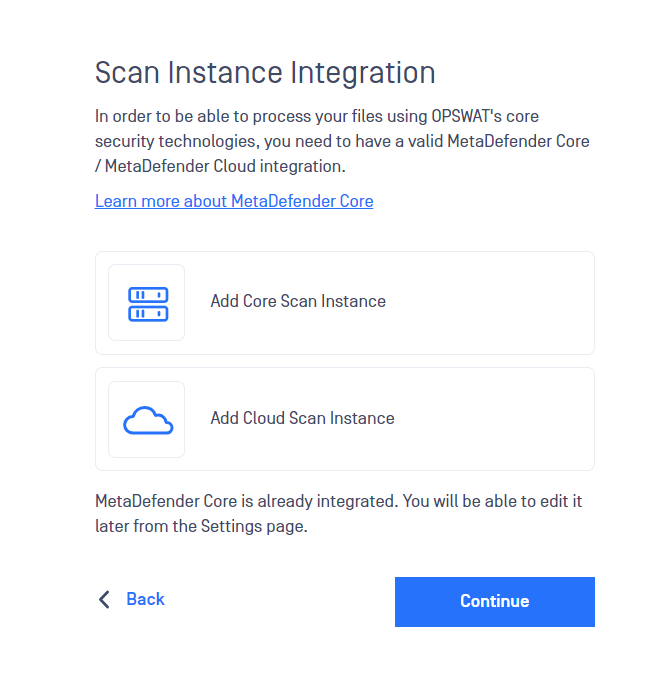Go Back to previous step
The height and width of the screenshot is (682, 672).
pos(145,599)
